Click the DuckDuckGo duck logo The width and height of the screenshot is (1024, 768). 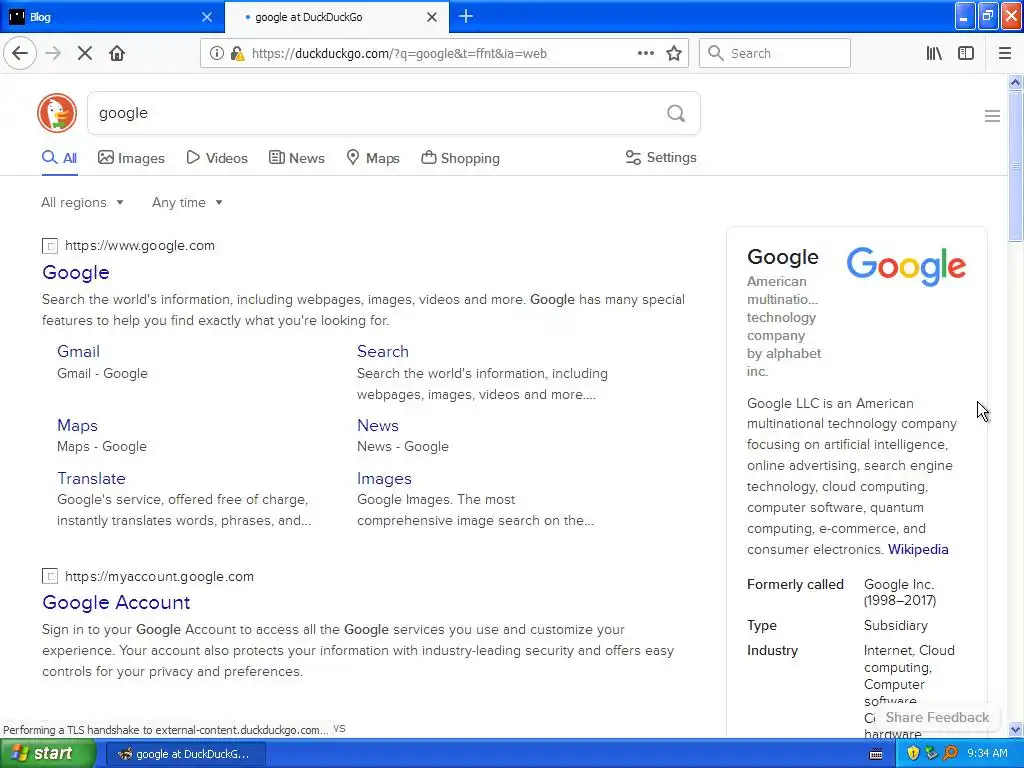pos(57,113)
